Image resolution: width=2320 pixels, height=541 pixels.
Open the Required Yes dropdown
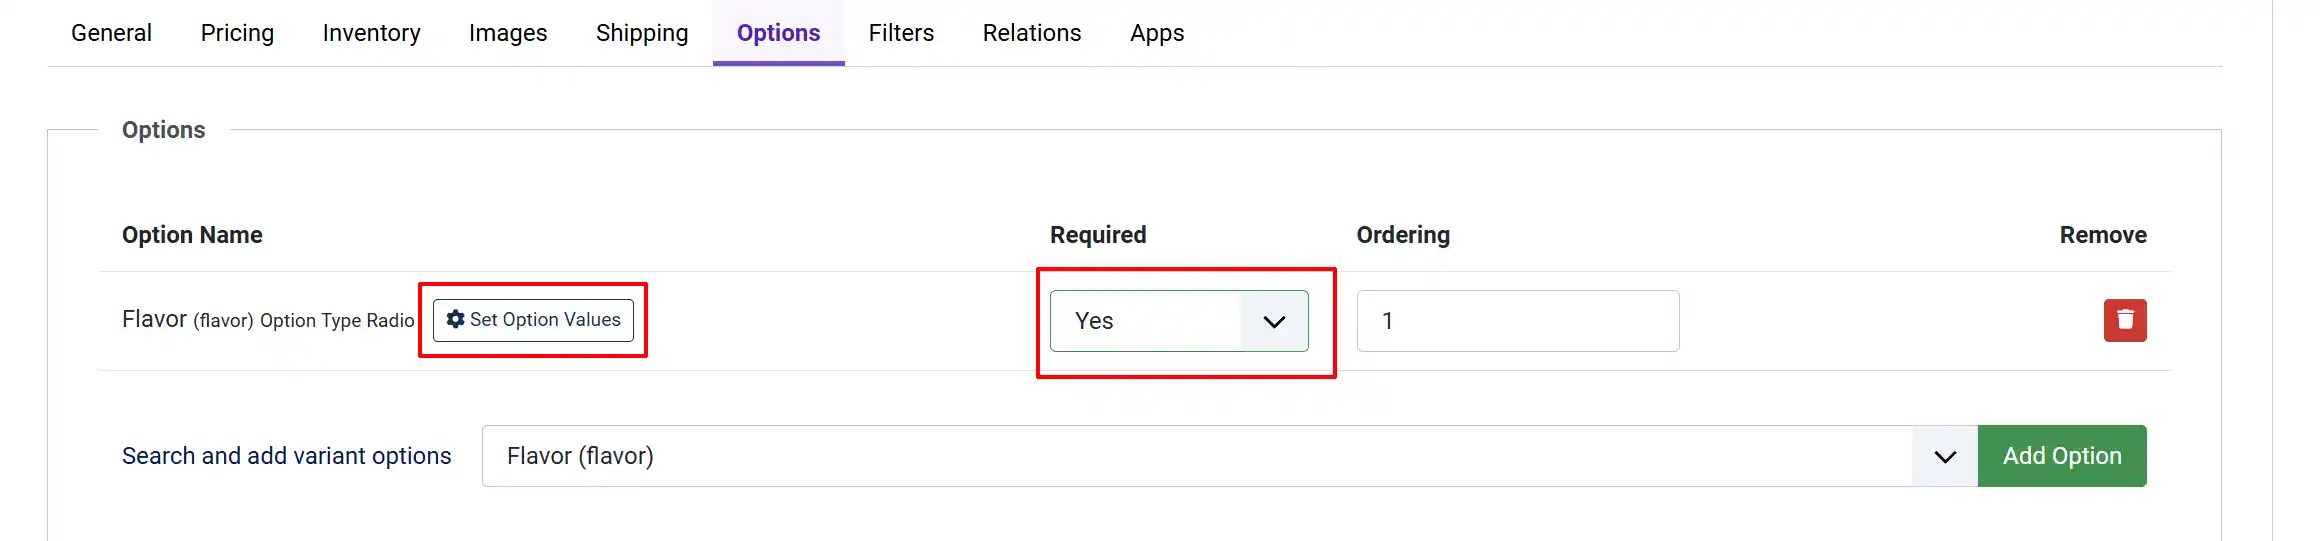1179,321
